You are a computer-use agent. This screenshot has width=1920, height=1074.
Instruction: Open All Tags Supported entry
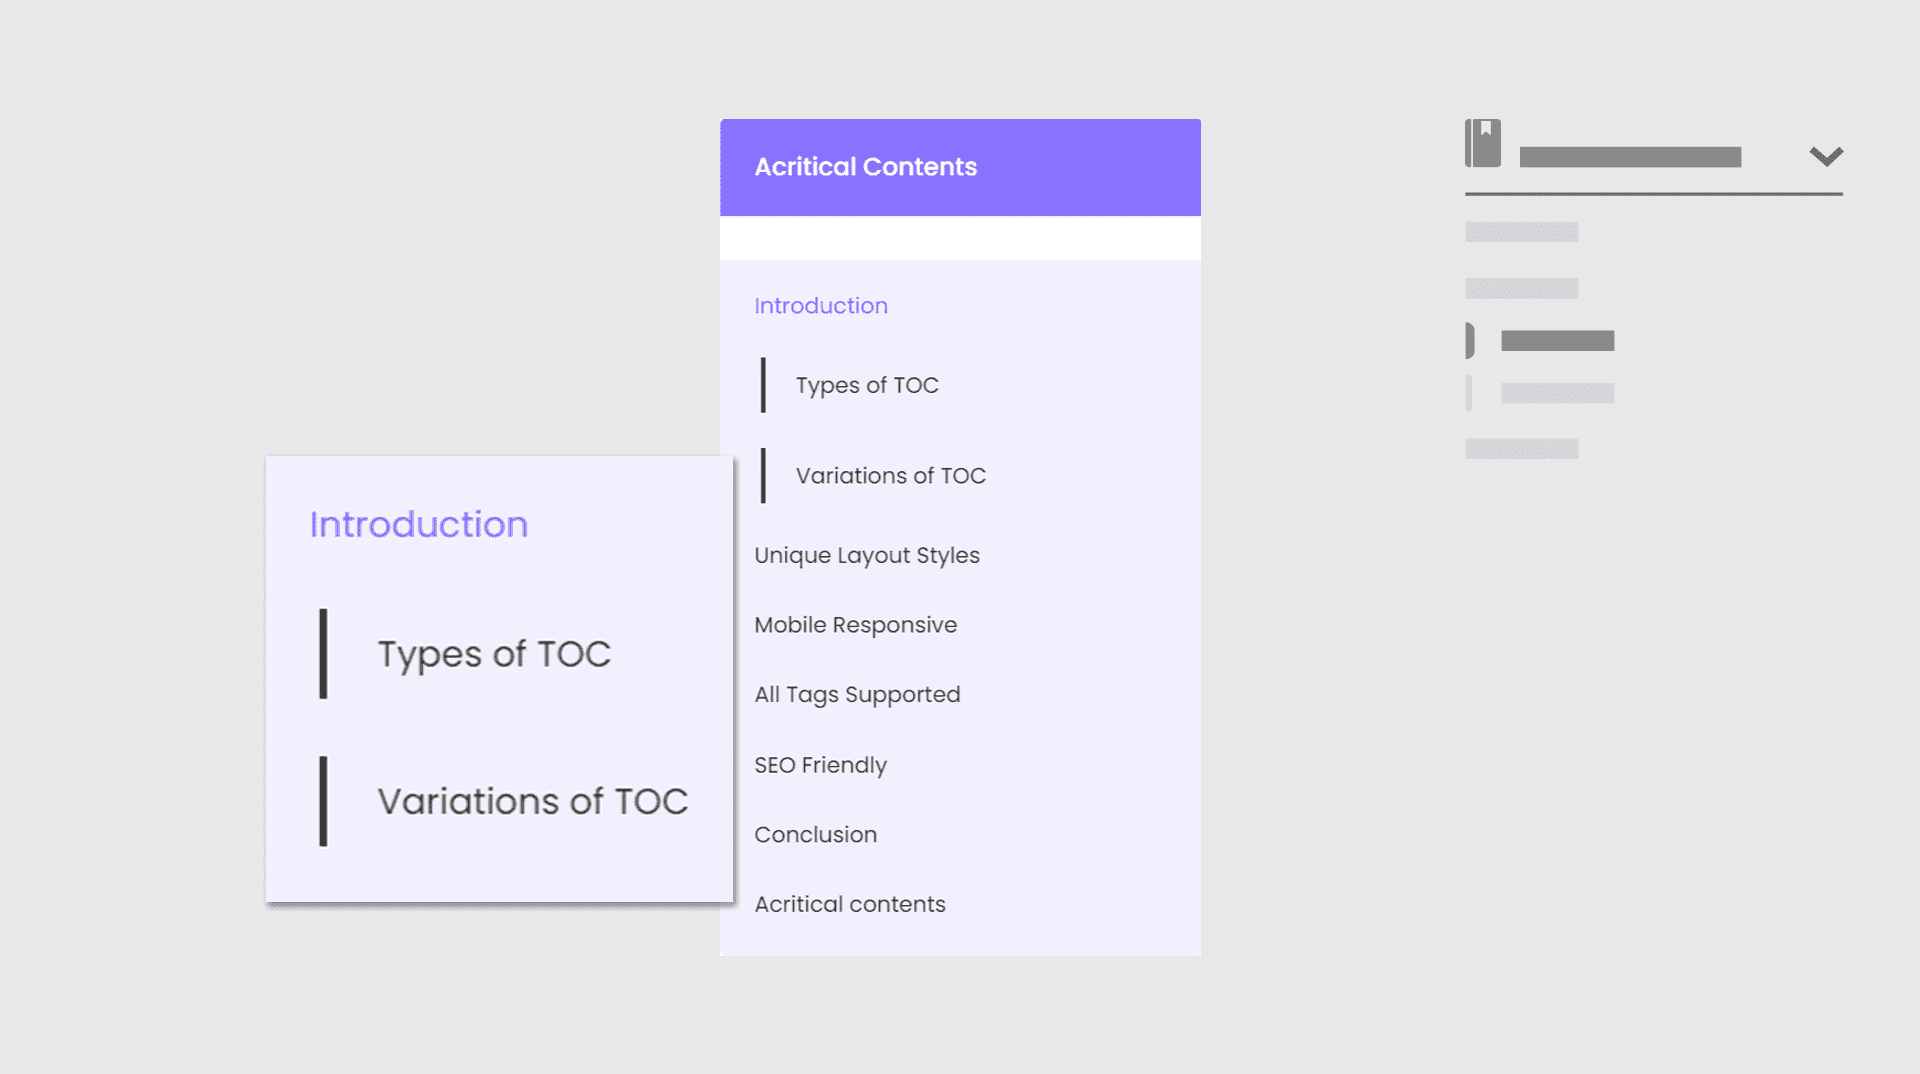point(857,695)
